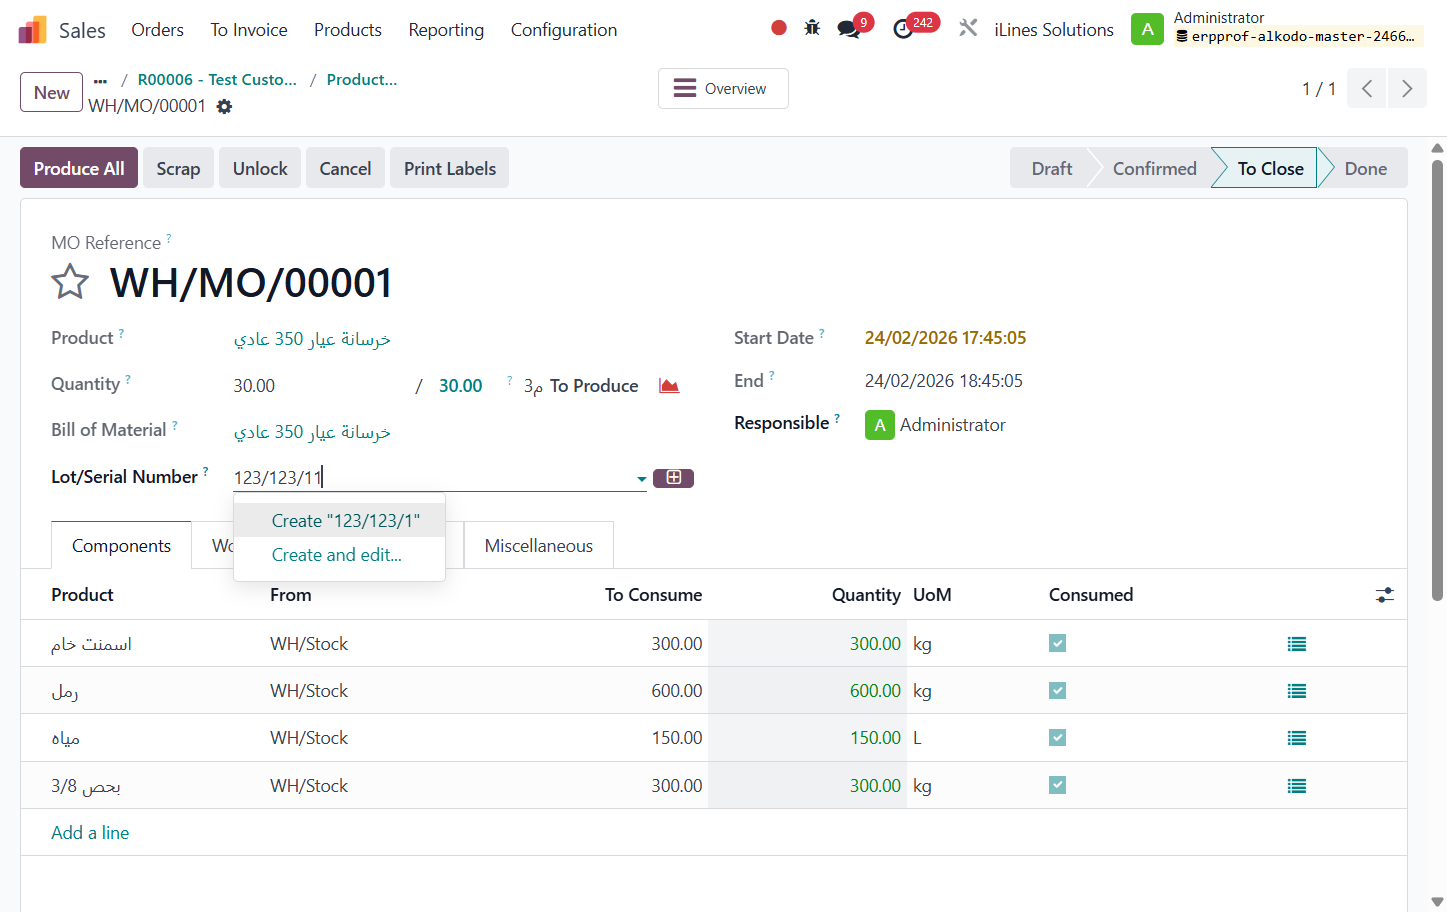Switch to the Miscellaneous tab
Image resolution: width=1447 pixels, height=912 pixels.
539,546
